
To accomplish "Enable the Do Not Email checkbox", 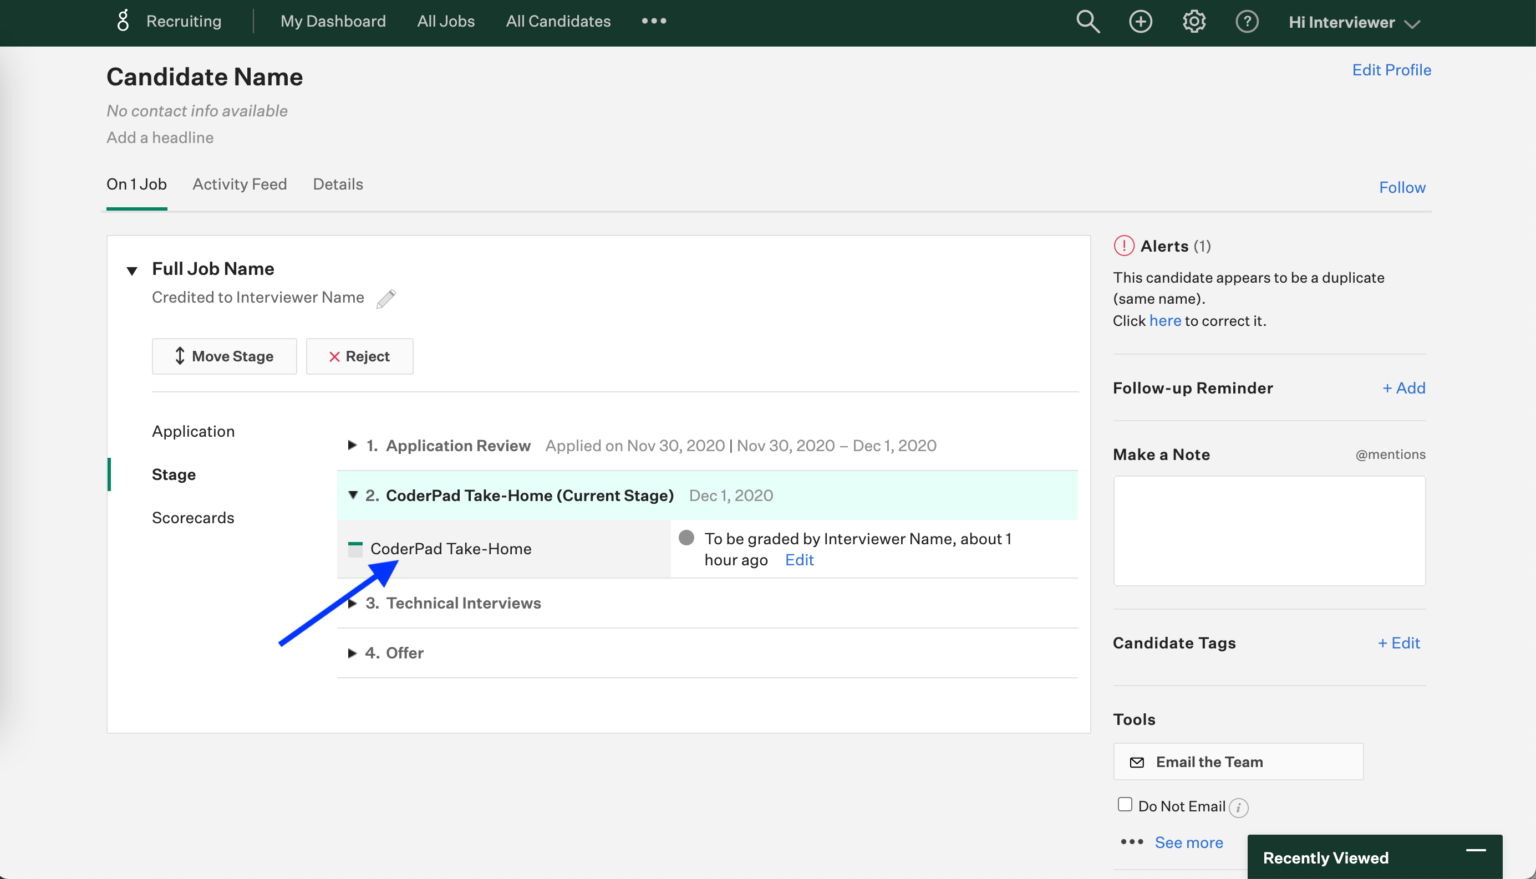I will [x=1125, y=804].
